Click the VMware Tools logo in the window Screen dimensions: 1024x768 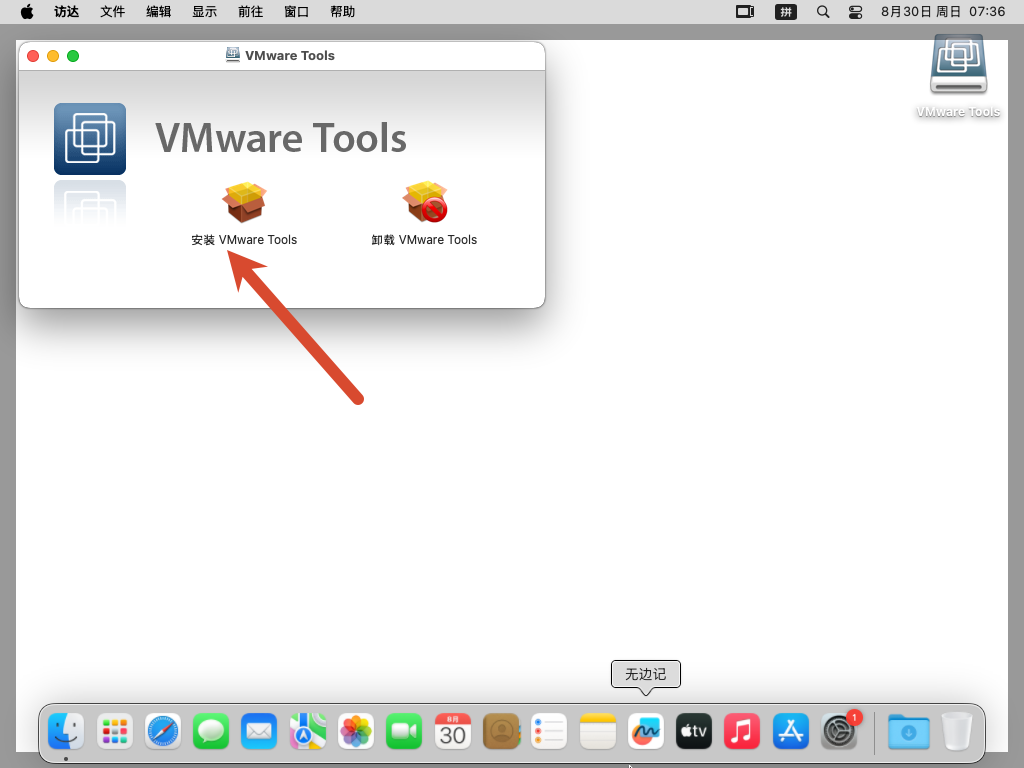coord(89,138)
